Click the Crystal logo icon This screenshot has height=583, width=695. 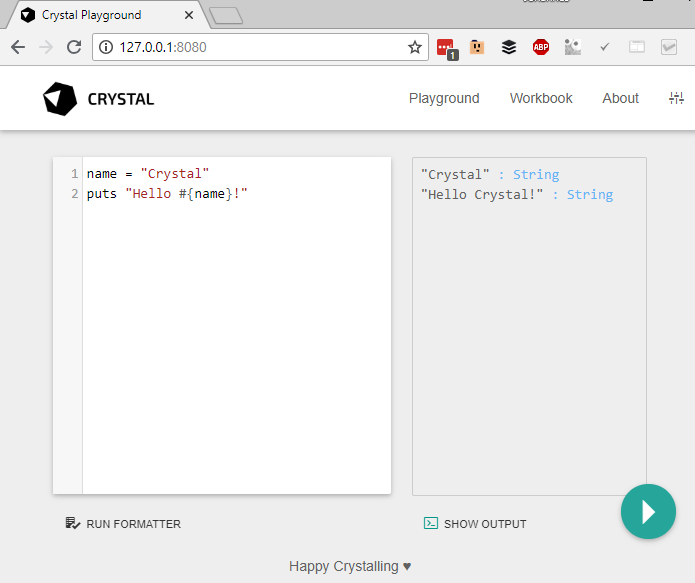(60, 99)
